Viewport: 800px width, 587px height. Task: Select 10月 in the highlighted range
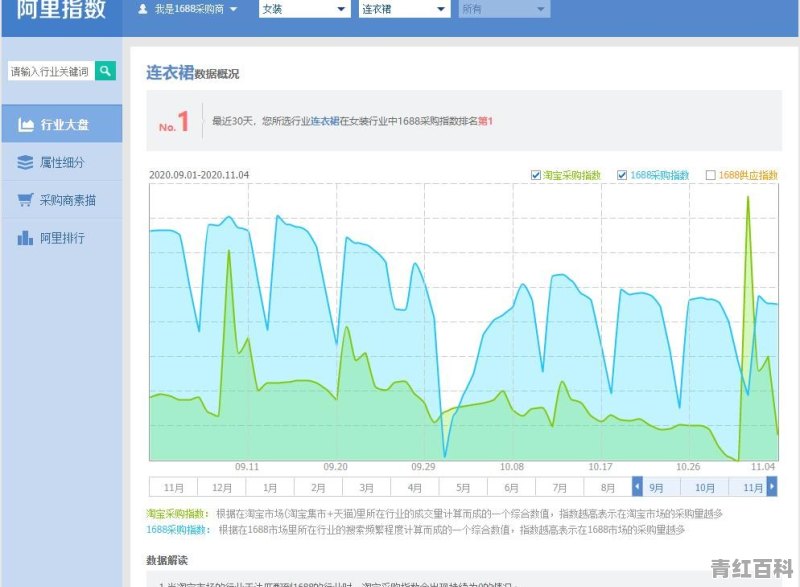click(705, 488)
